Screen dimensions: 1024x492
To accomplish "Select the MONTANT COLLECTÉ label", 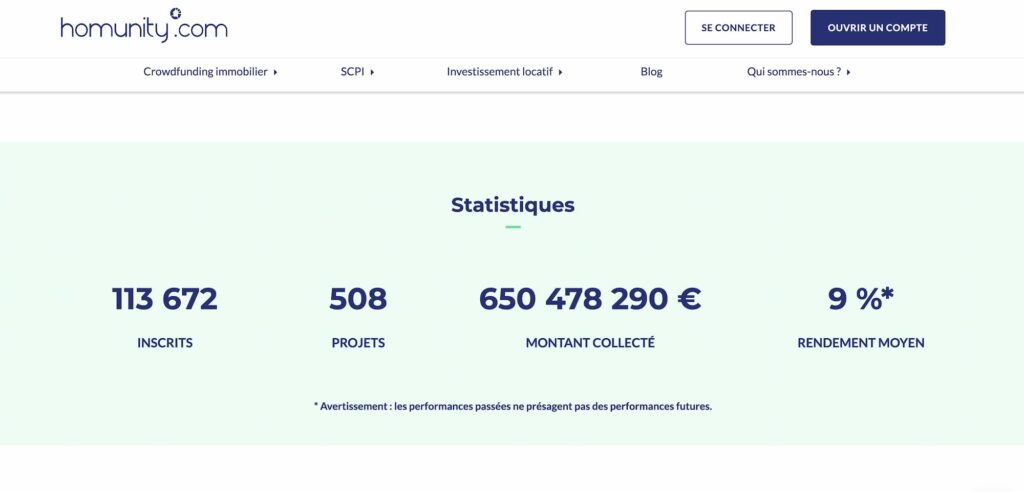I will pyautogui.click(x=590, y=343).
